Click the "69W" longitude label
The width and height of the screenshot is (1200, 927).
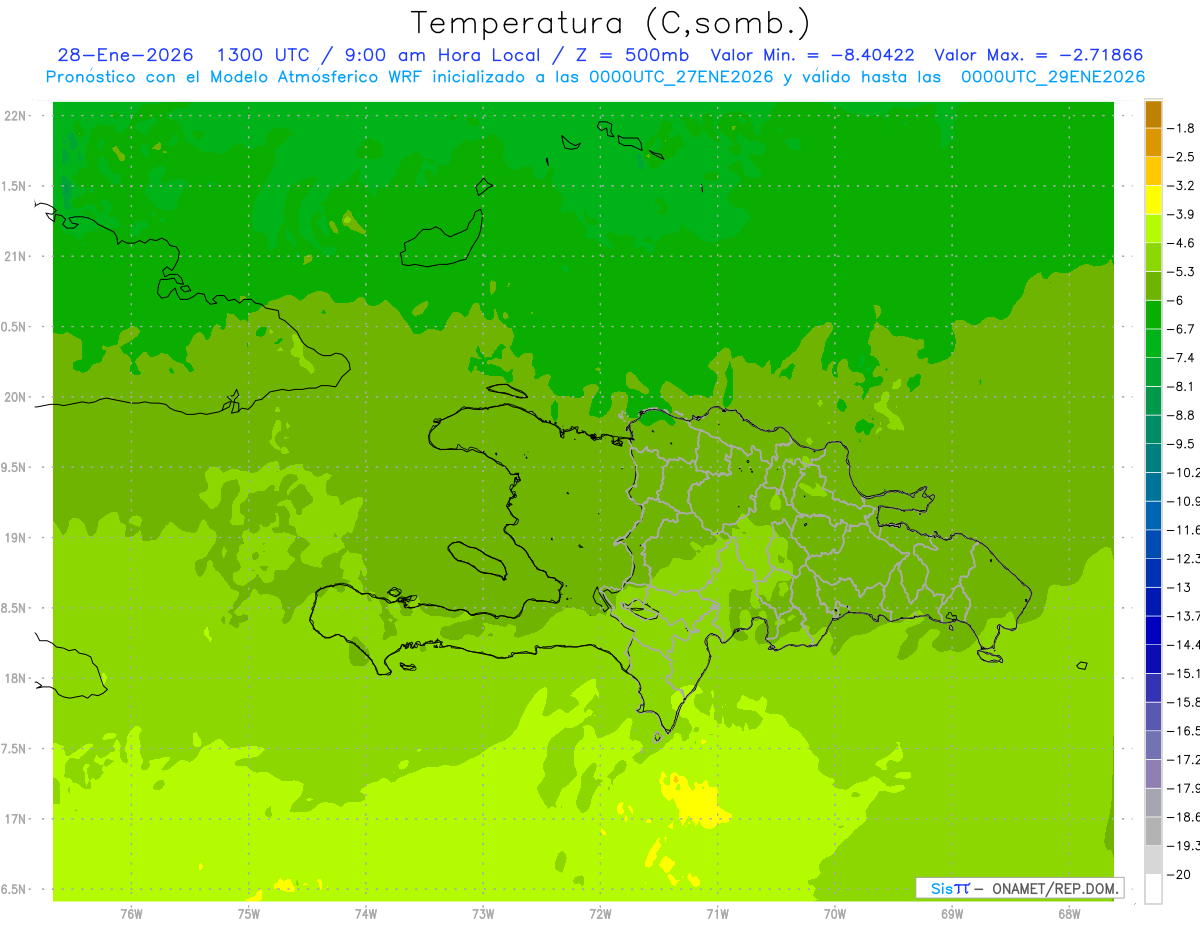952,913
